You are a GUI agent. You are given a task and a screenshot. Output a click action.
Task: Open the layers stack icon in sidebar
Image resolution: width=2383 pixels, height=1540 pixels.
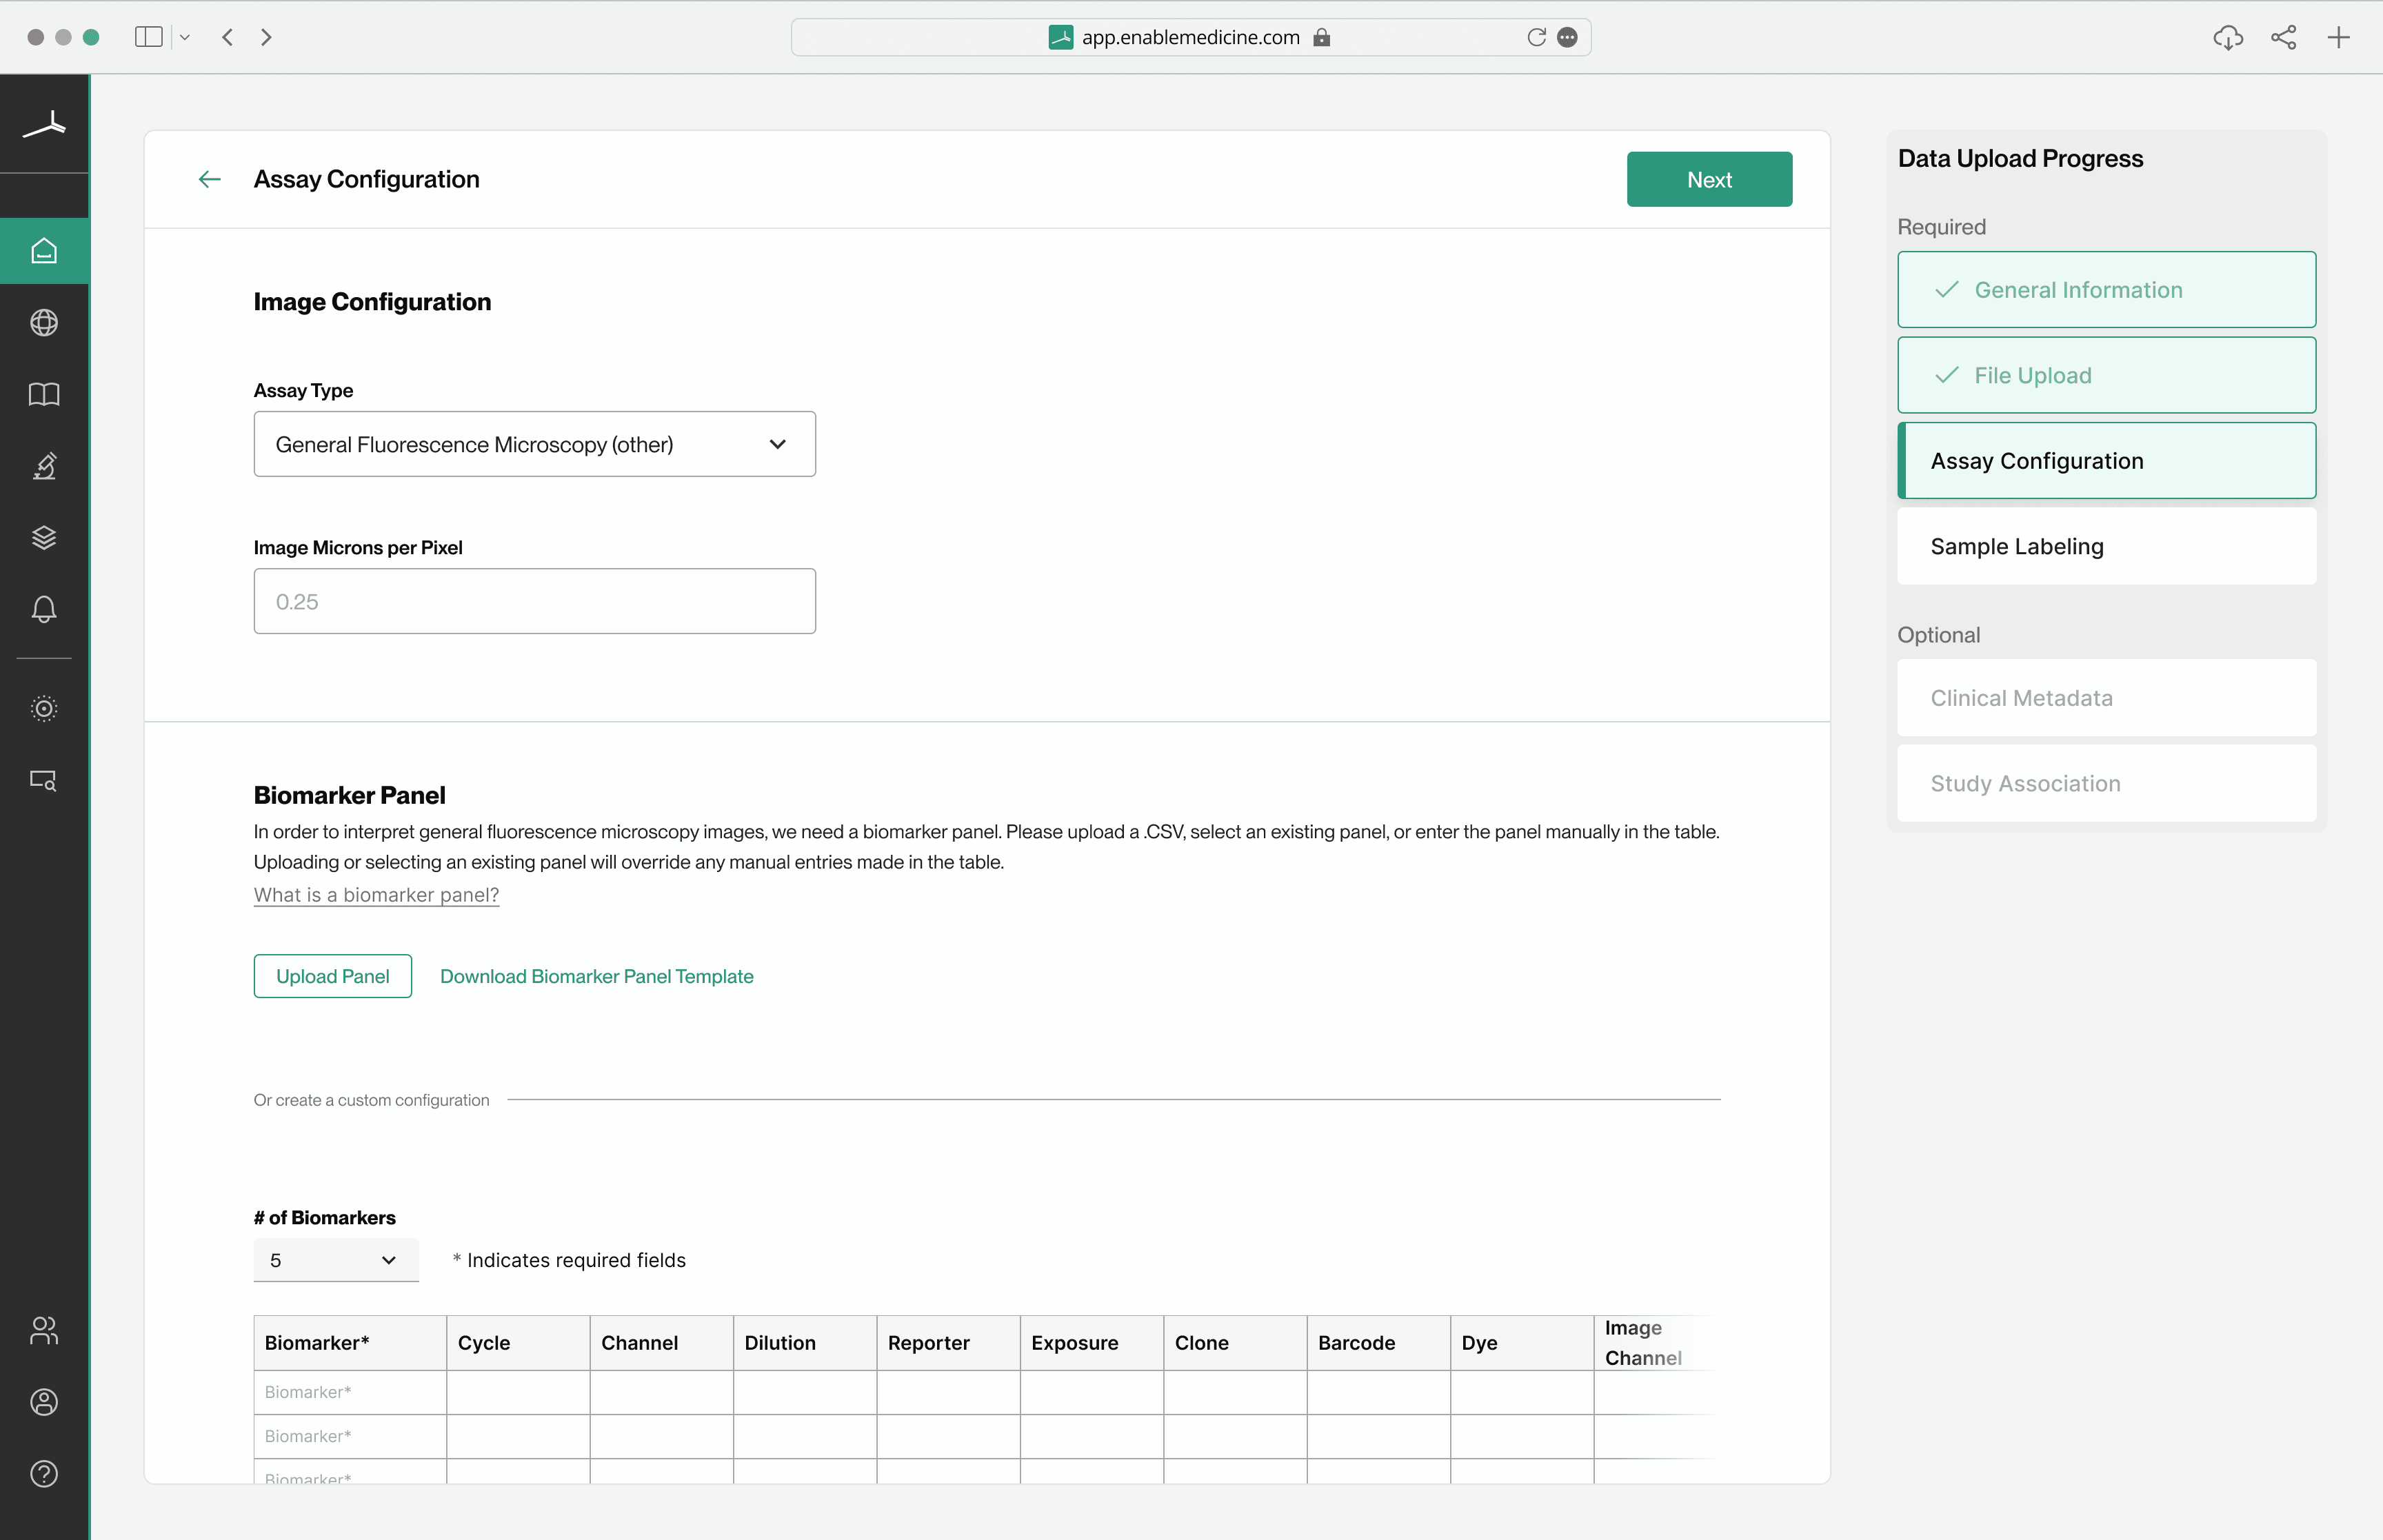[44, 537]
